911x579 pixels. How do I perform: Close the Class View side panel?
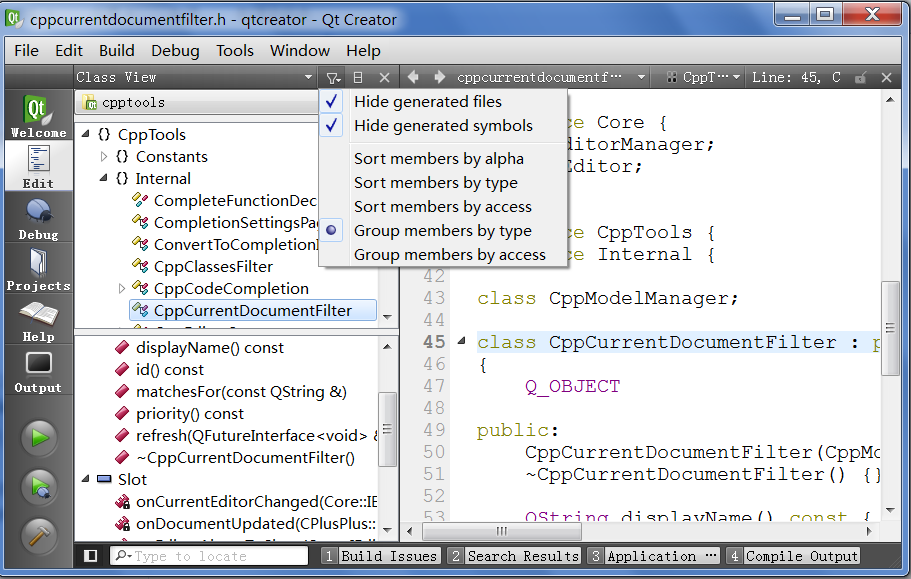[384, 77]
